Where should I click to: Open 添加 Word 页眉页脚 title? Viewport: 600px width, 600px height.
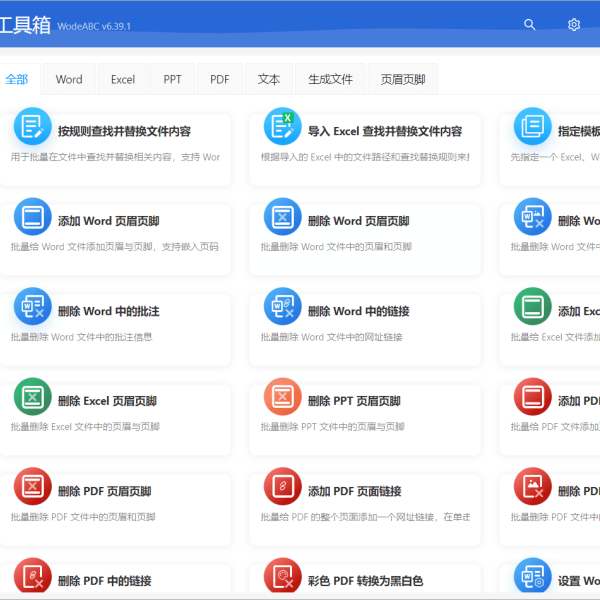109,221
